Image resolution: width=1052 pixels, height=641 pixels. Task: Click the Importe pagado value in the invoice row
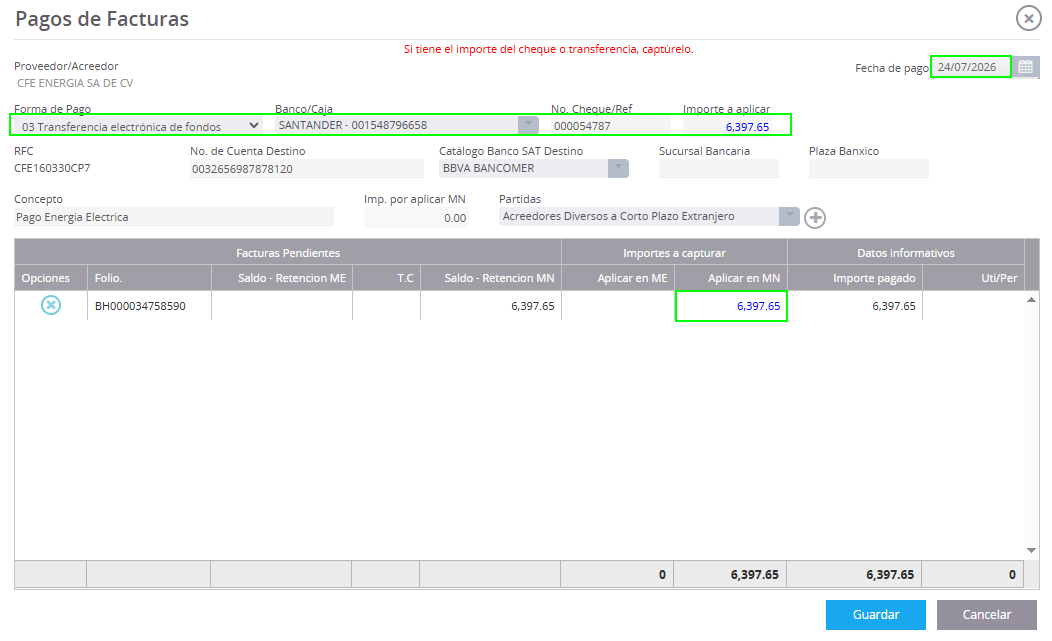pos(894,306)
